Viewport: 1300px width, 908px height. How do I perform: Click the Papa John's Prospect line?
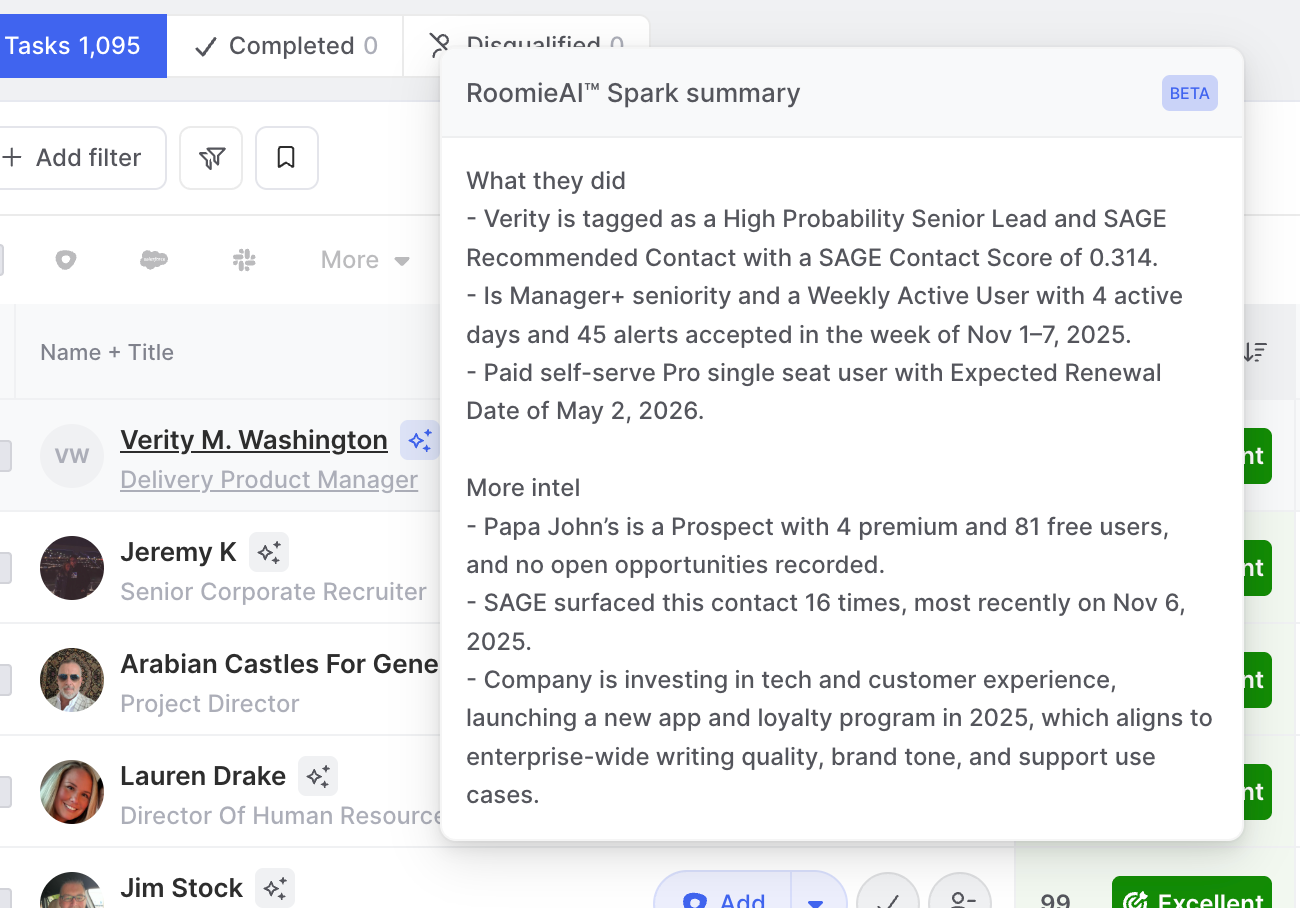pos(817,545)
